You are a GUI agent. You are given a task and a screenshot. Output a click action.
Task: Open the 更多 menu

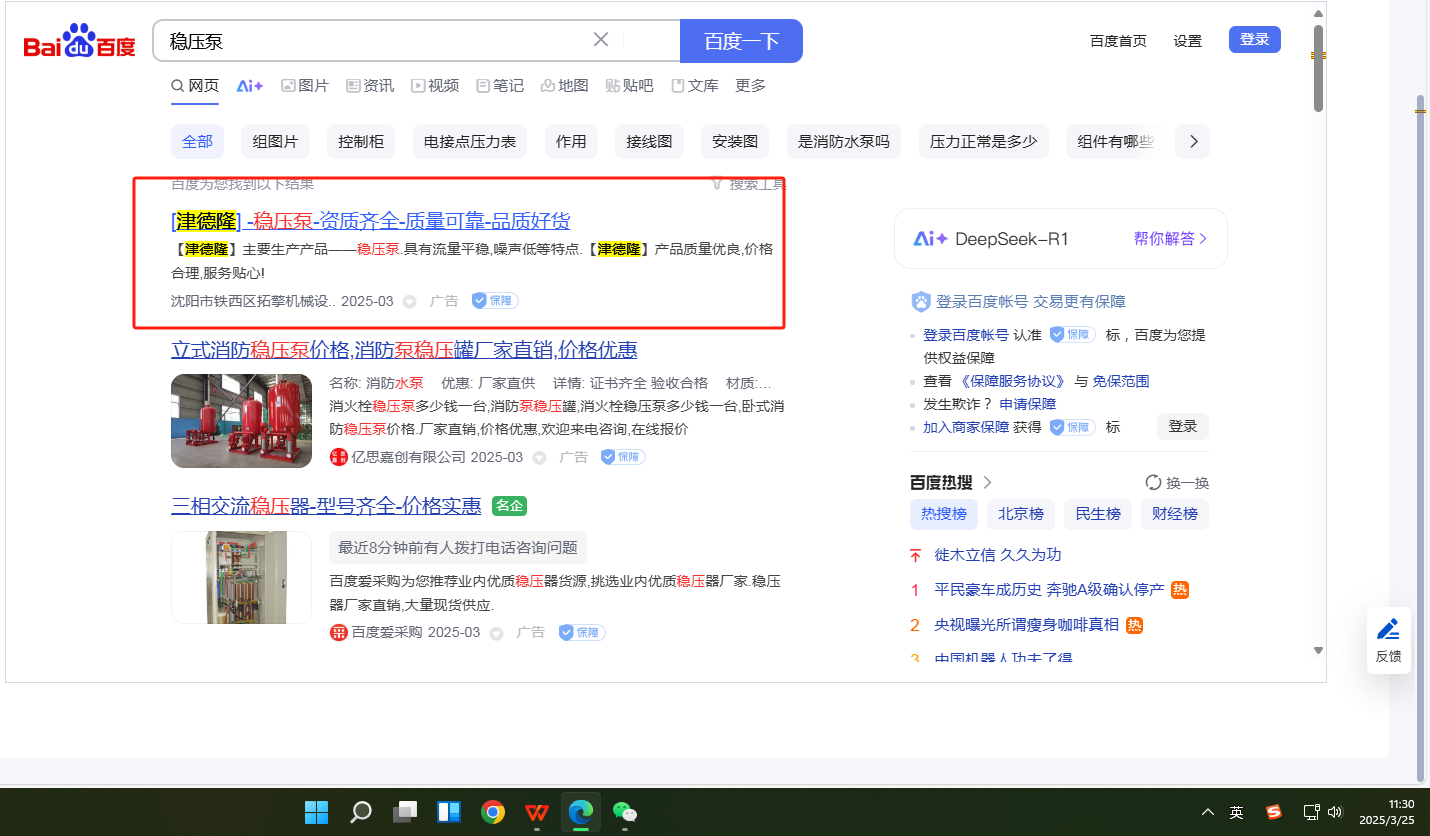point(750,86)
